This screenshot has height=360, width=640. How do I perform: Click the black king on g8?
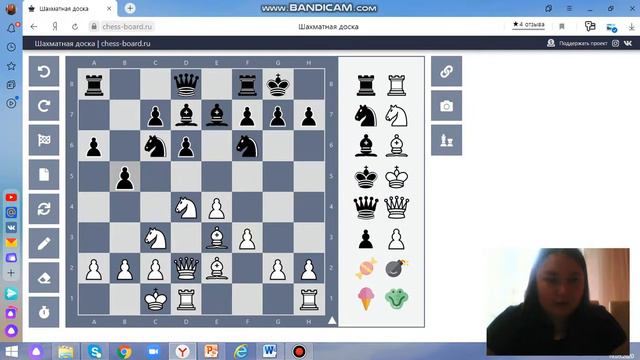(x=278, y=84)
